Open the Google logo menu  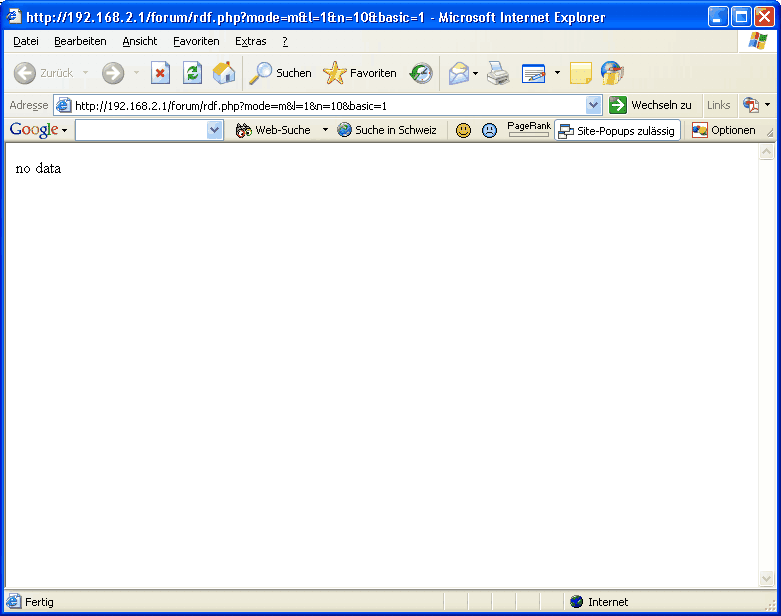pyautogui.click(x=38, y=130)
